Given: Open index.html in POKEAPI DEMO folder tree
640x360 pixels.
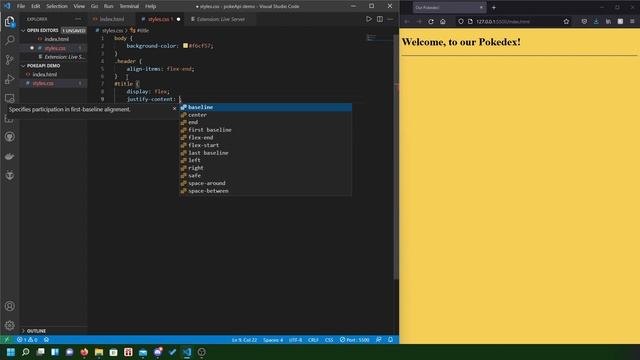Looking at the screenshot, I should tap(53, 74).
